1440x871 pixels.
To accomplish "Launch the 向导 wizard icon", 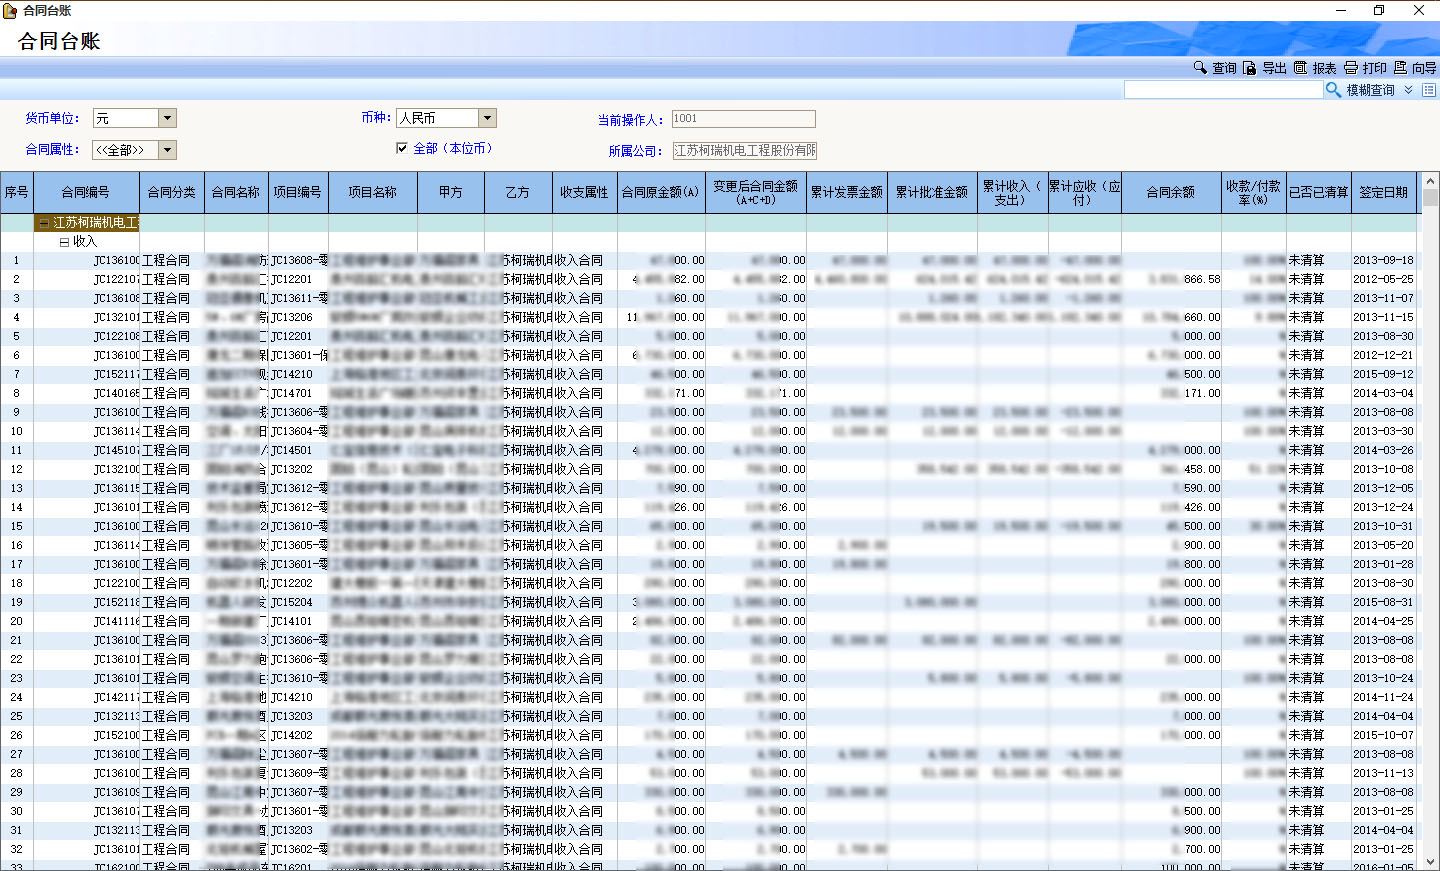I will pyautogui.click(x=1400, y=68).
